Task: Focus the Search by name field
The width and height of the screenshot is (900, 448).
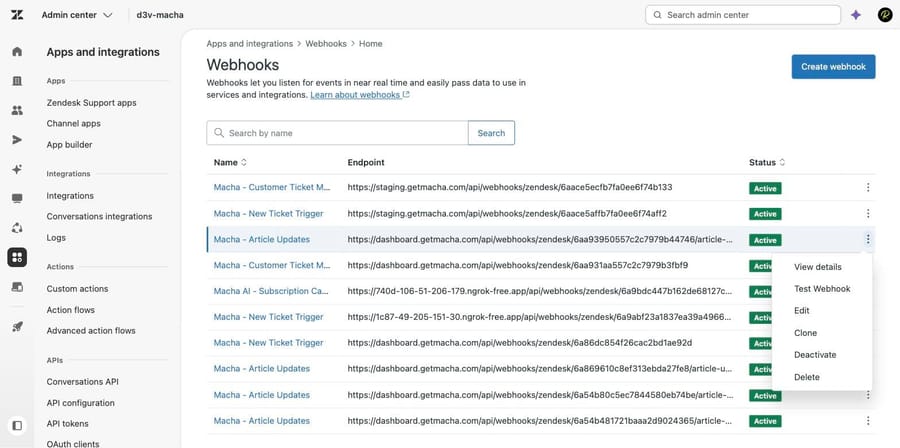Action: [x=338, y=133]
